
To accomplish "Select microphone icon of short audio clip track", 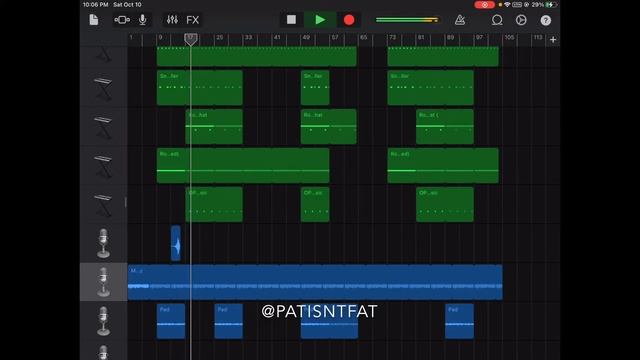I will [103, 243].
